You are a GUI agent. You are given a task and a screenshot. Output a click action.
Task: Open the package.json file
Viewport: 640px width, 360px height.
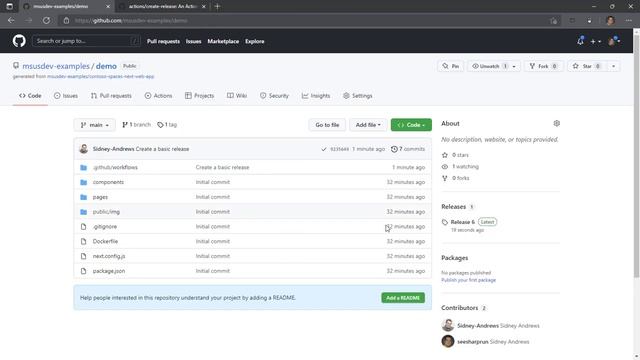point(109,271)
